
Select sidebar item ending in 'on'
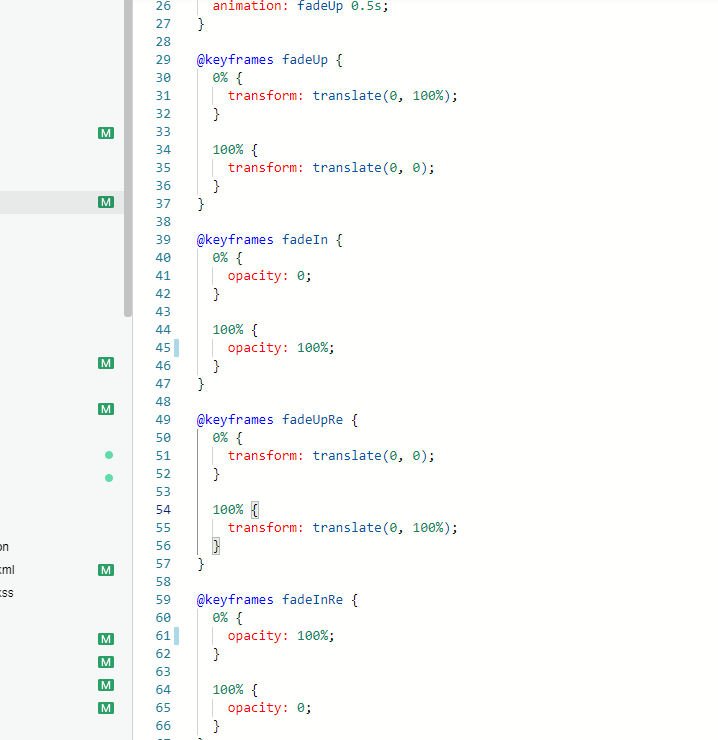[x=4, y=547]
